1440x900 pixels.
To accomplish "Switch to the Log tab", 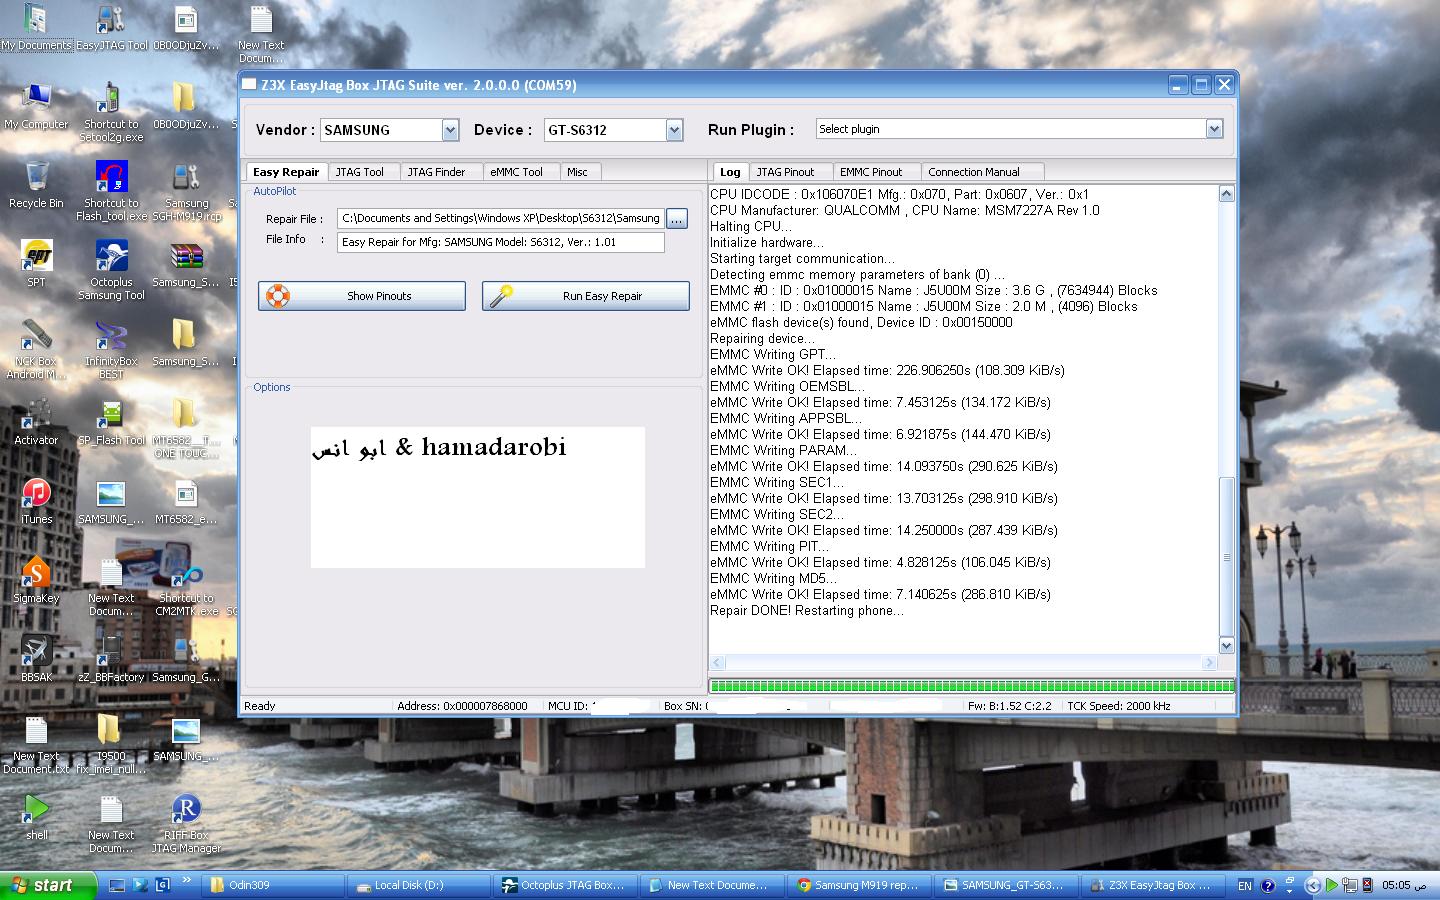I will (731, 172).
